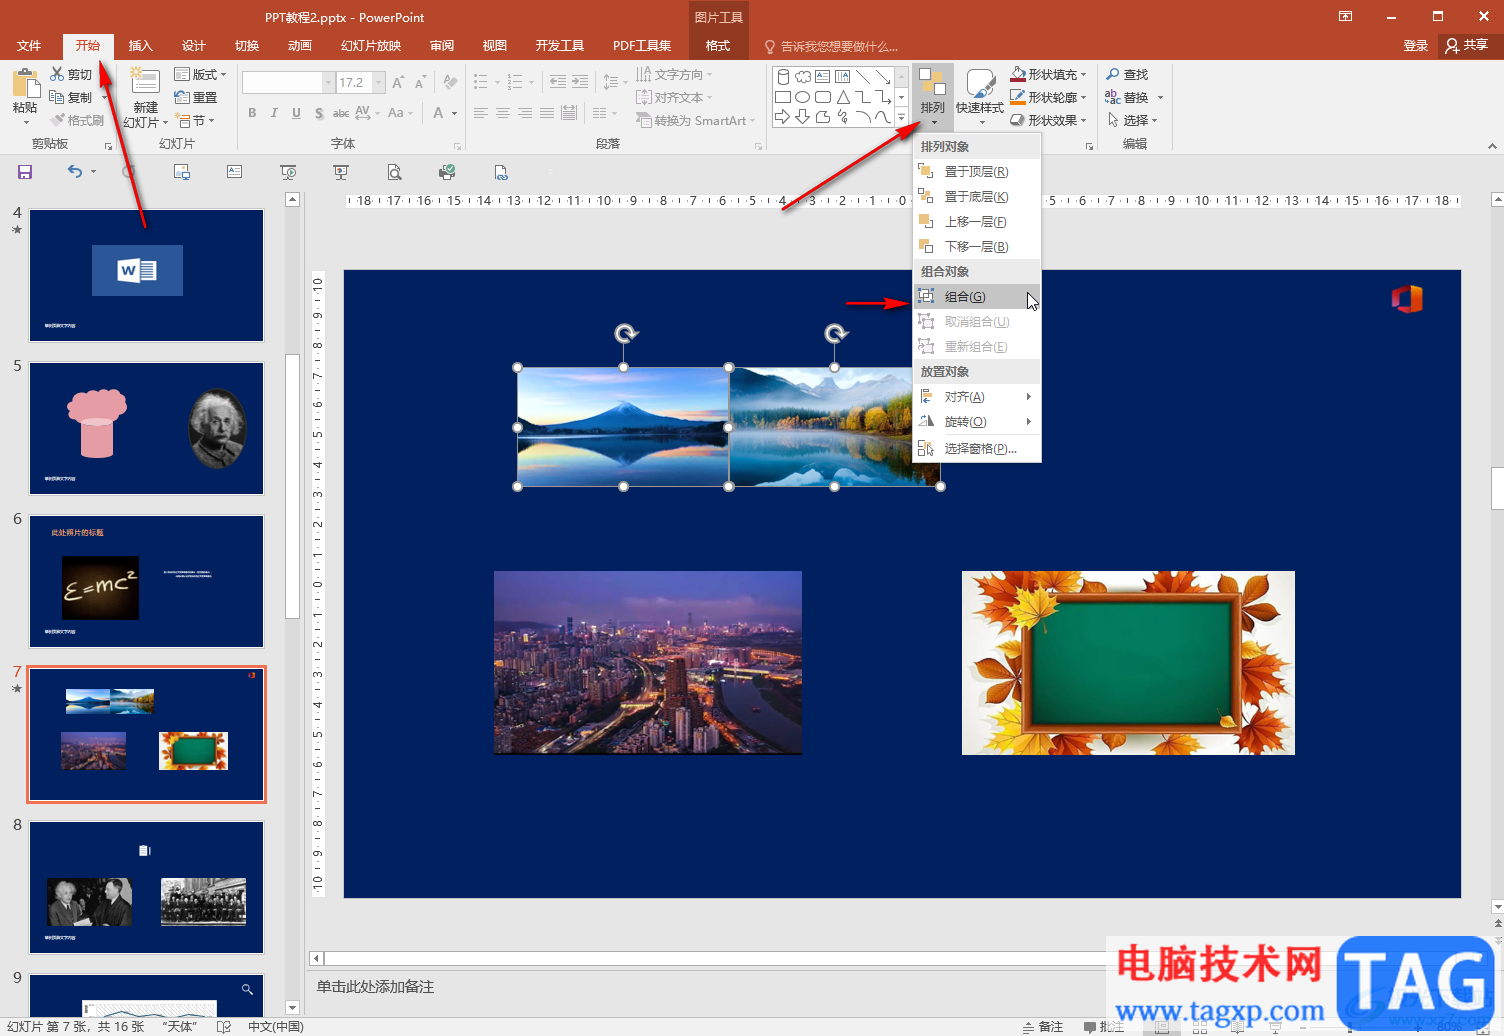
Task: Select slide 5 thumbnail with Einstein portrait
Action: [x=147, y=428]
